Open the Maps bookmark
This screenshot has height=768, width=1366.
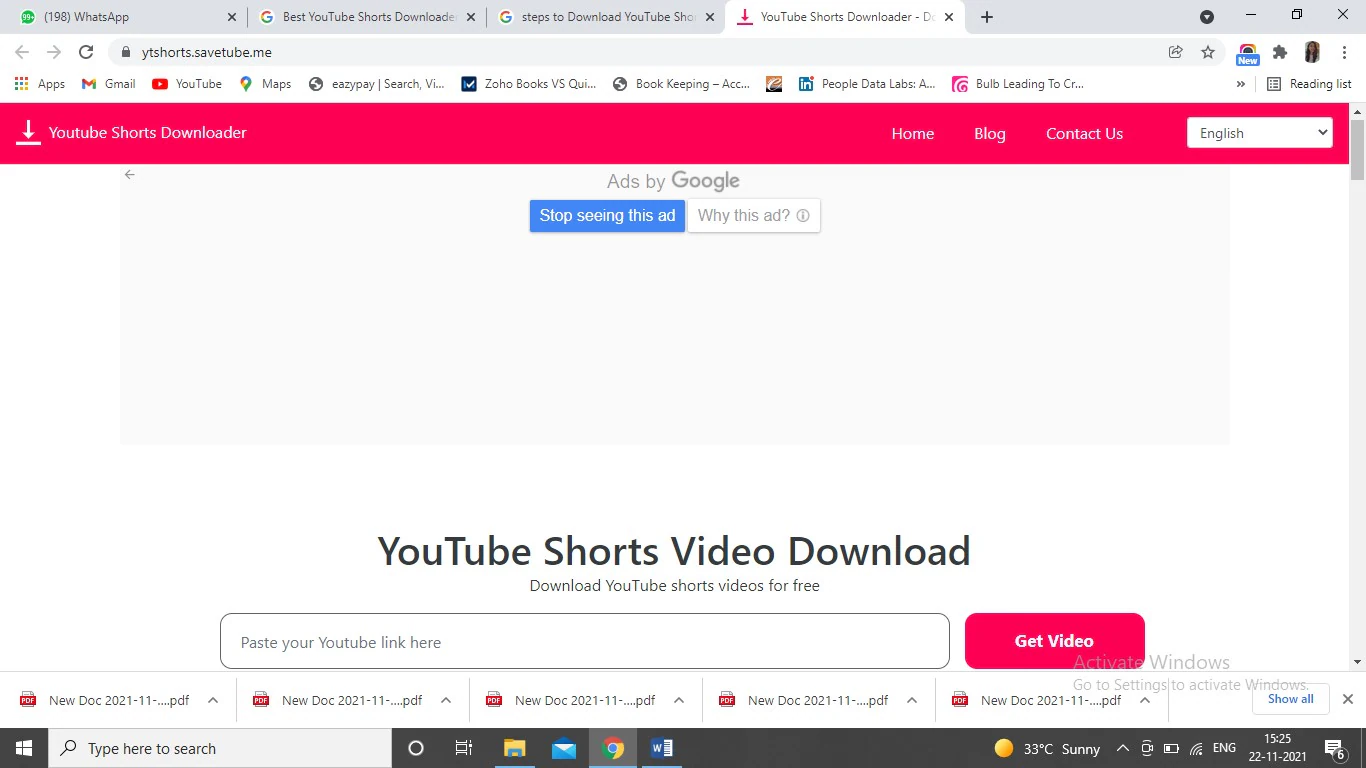(265, 84)
